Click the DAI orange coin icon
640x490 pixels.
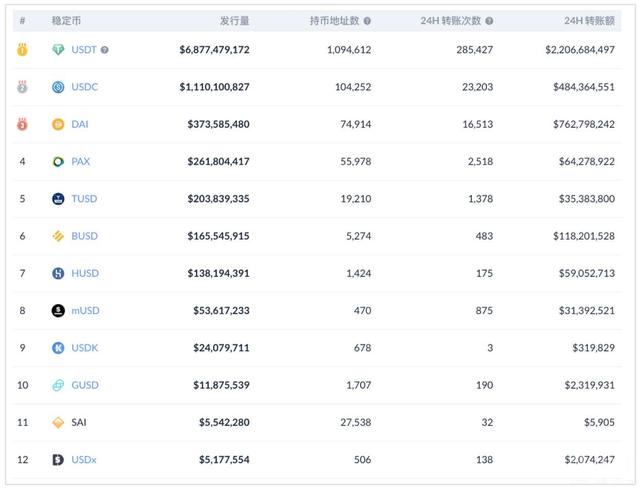(x=58, y=124)
